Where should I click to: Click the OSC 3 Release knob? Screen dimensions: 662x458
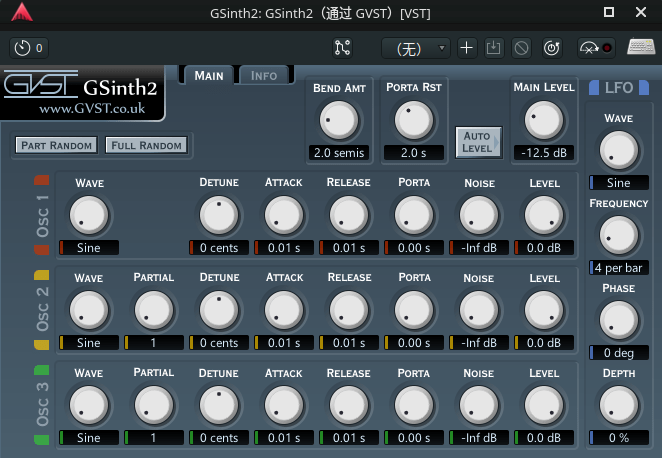(349, 405)
